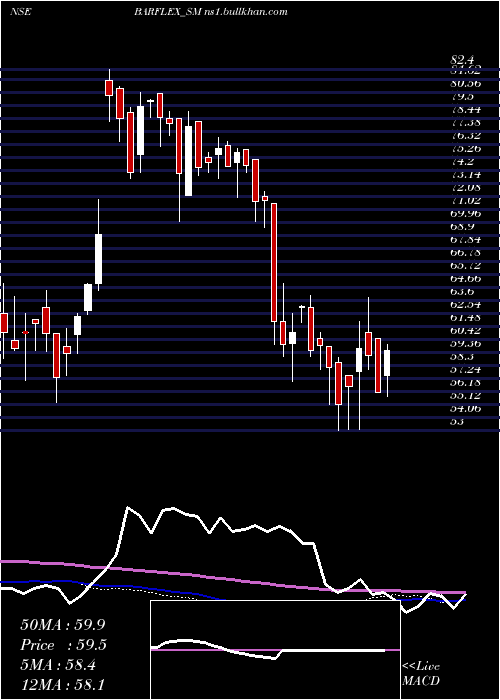Click the 53 bottom price label
The image size is (500, 700).
tap(457, 421)
